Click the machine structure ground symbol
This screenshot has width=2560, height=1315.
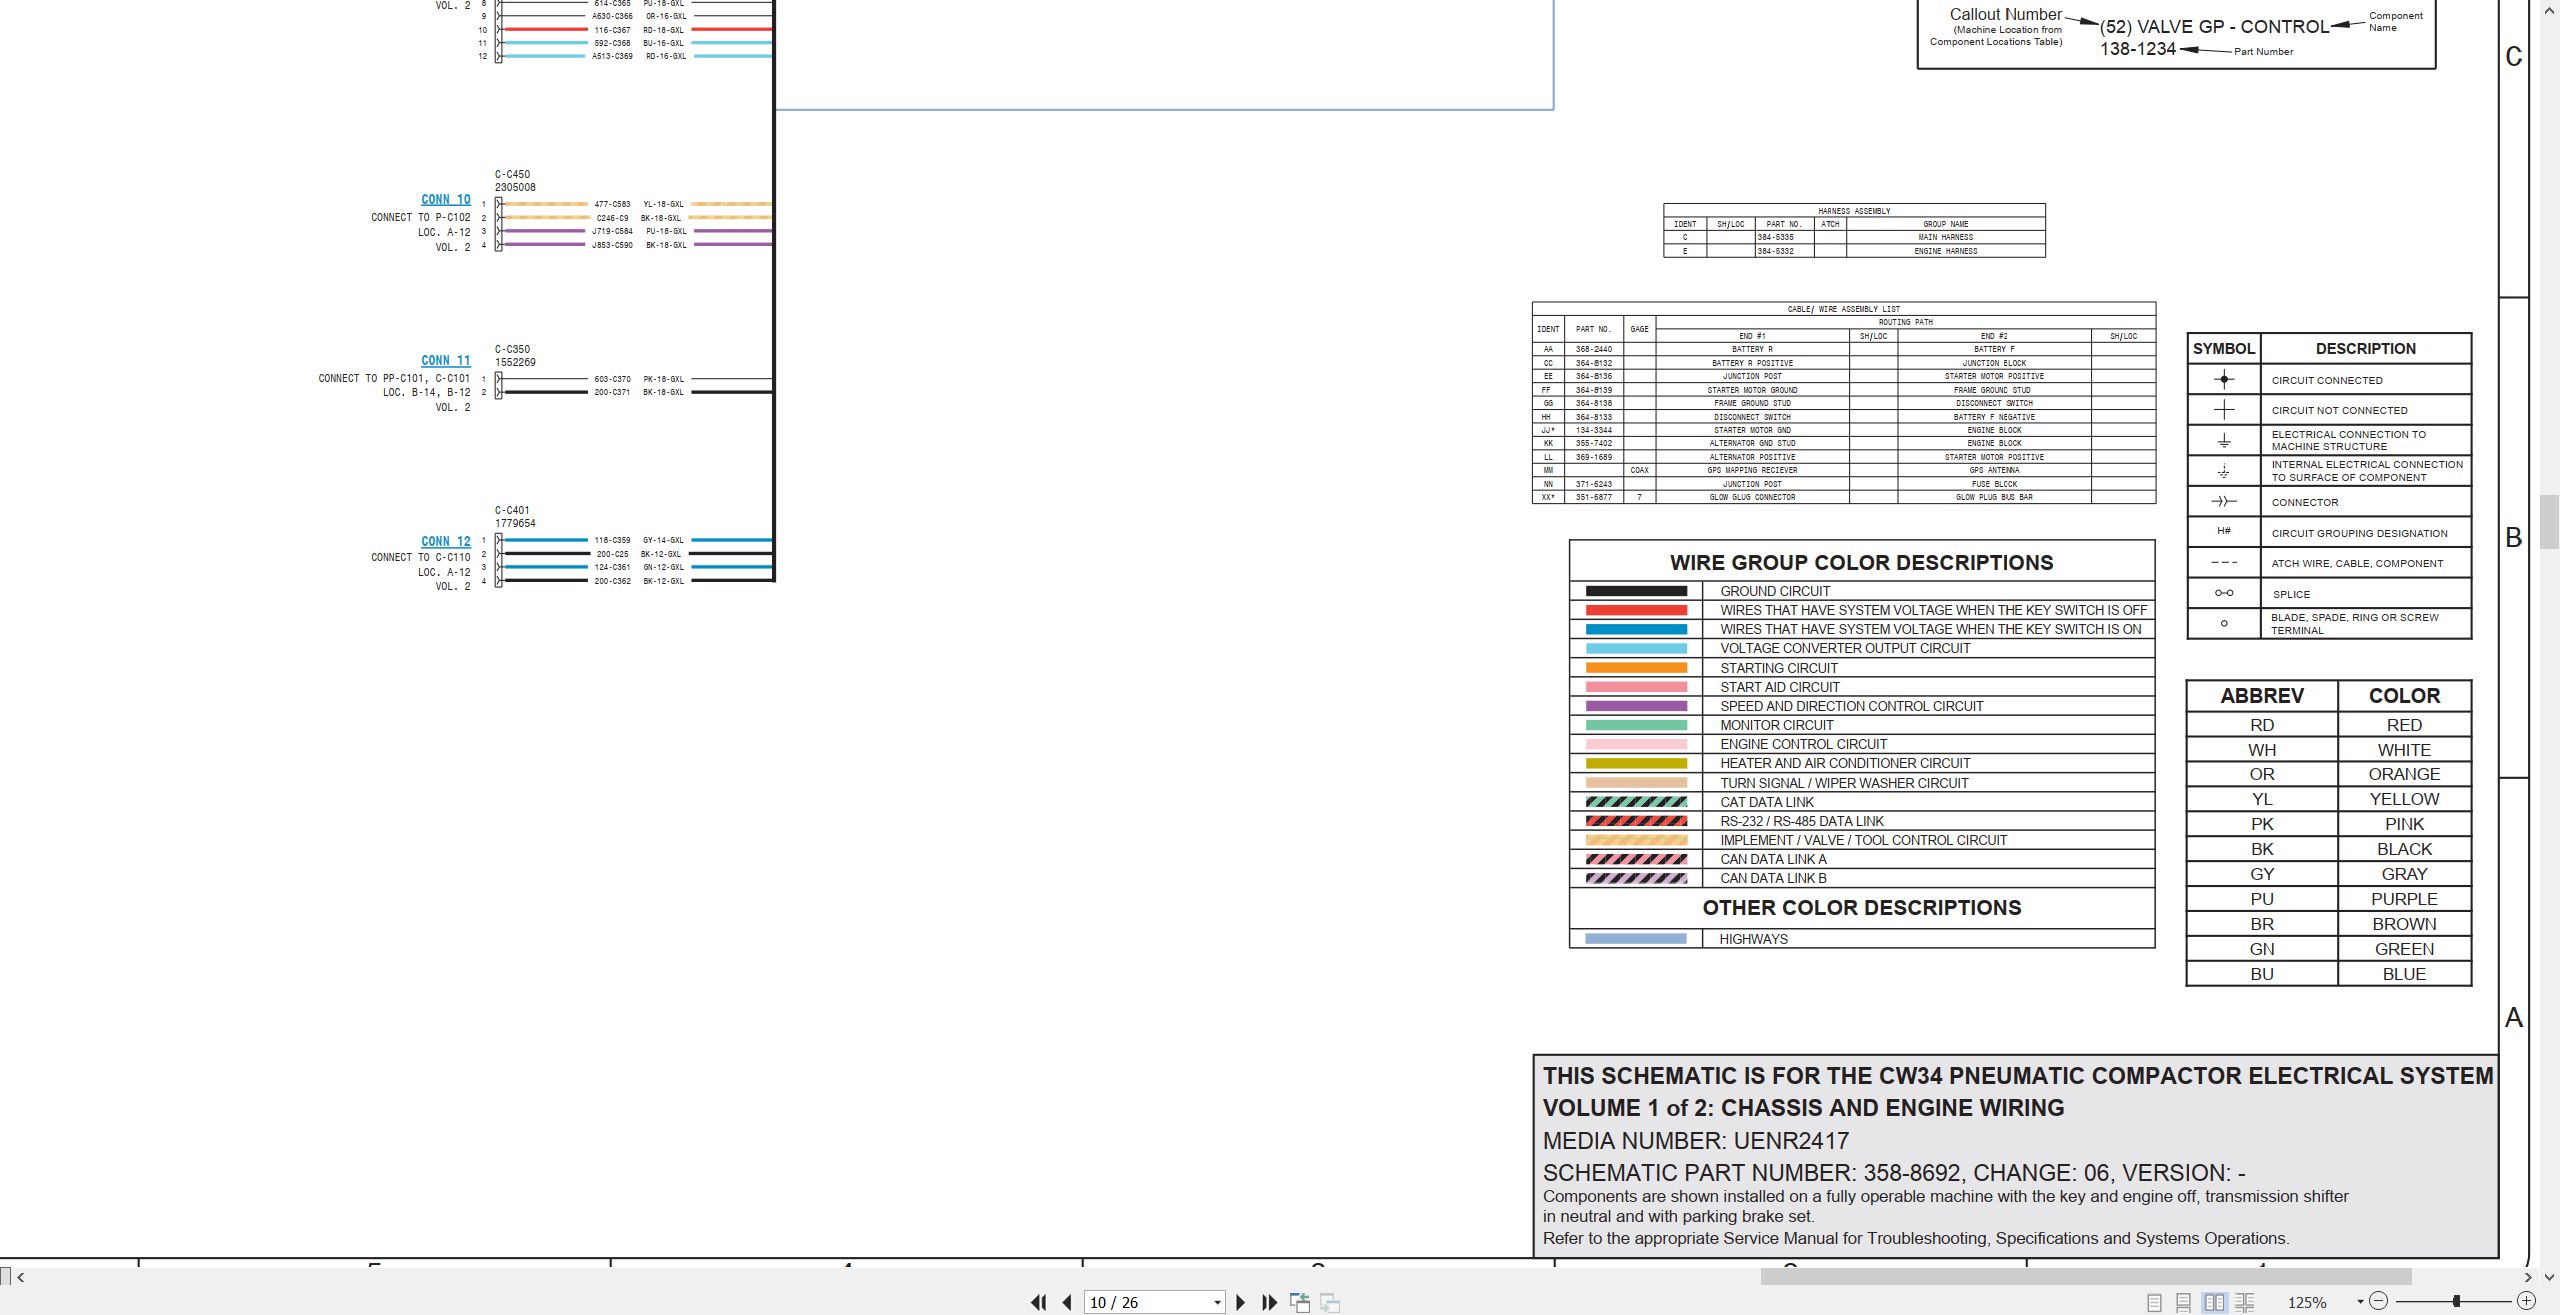click(x=2223, y=440)
